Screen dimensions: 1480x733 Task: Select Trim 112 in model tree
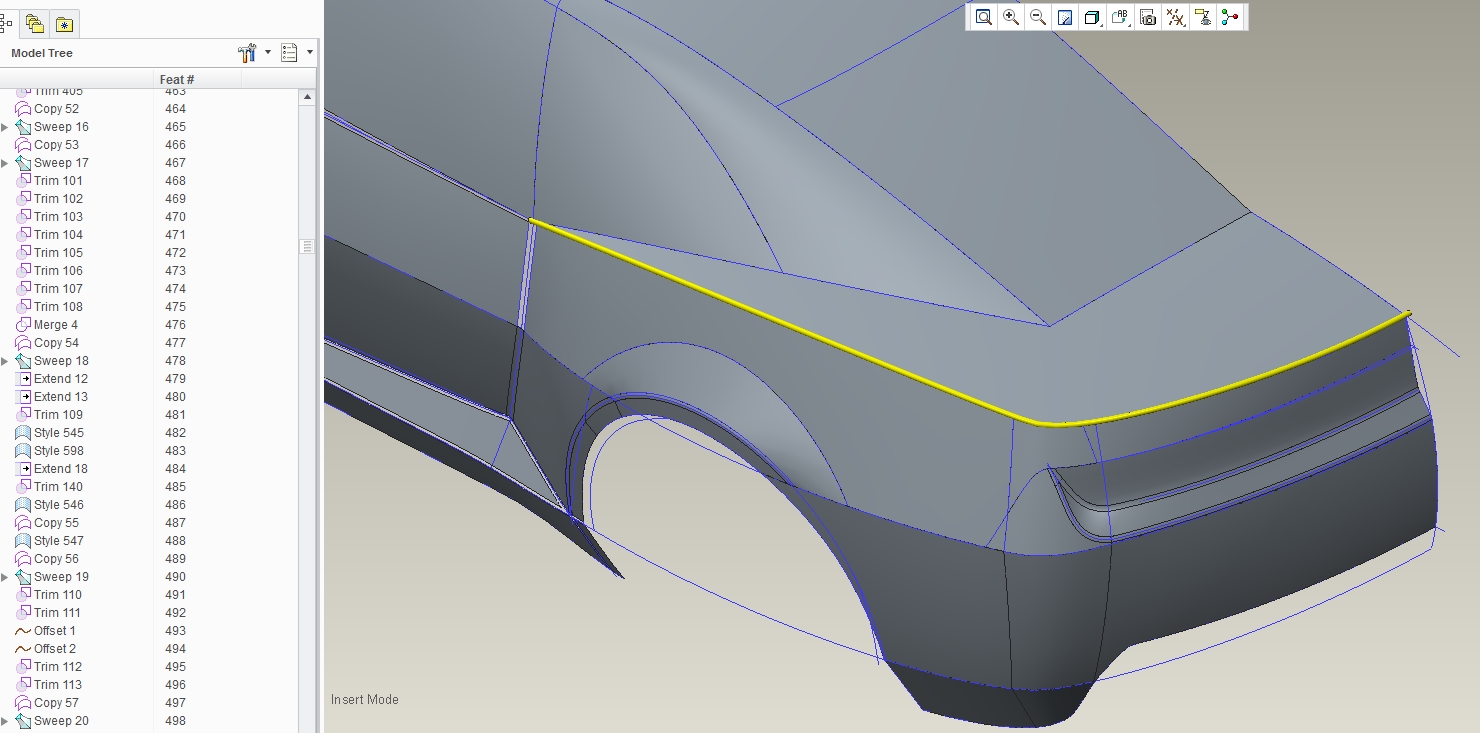(x=58, y=667)
